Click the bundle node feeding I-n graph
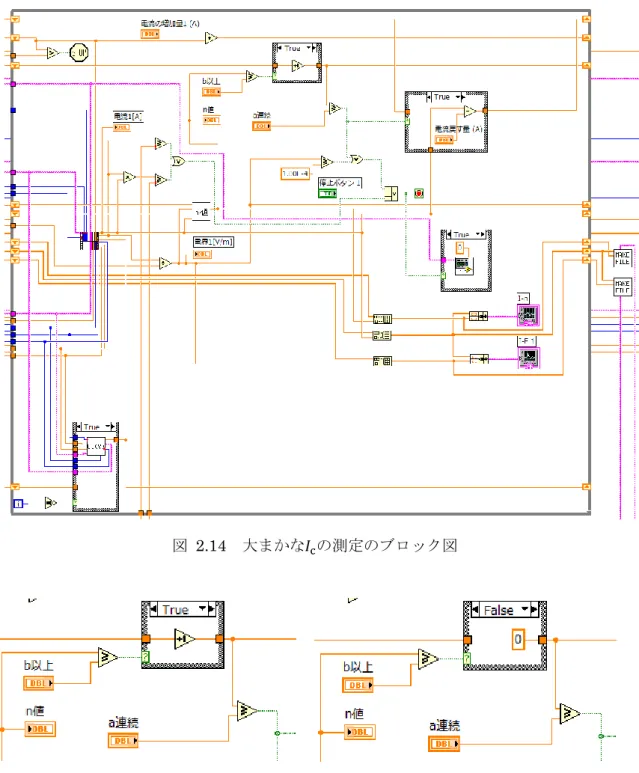639x773 pixels. (478, 316)
